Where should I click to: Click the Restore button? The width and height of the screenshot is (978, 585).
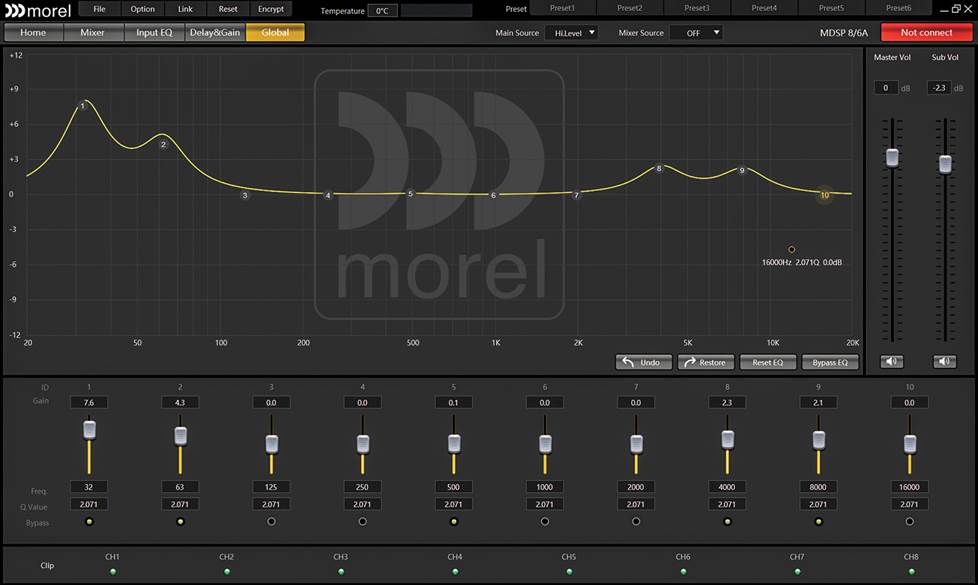(706, 362)
